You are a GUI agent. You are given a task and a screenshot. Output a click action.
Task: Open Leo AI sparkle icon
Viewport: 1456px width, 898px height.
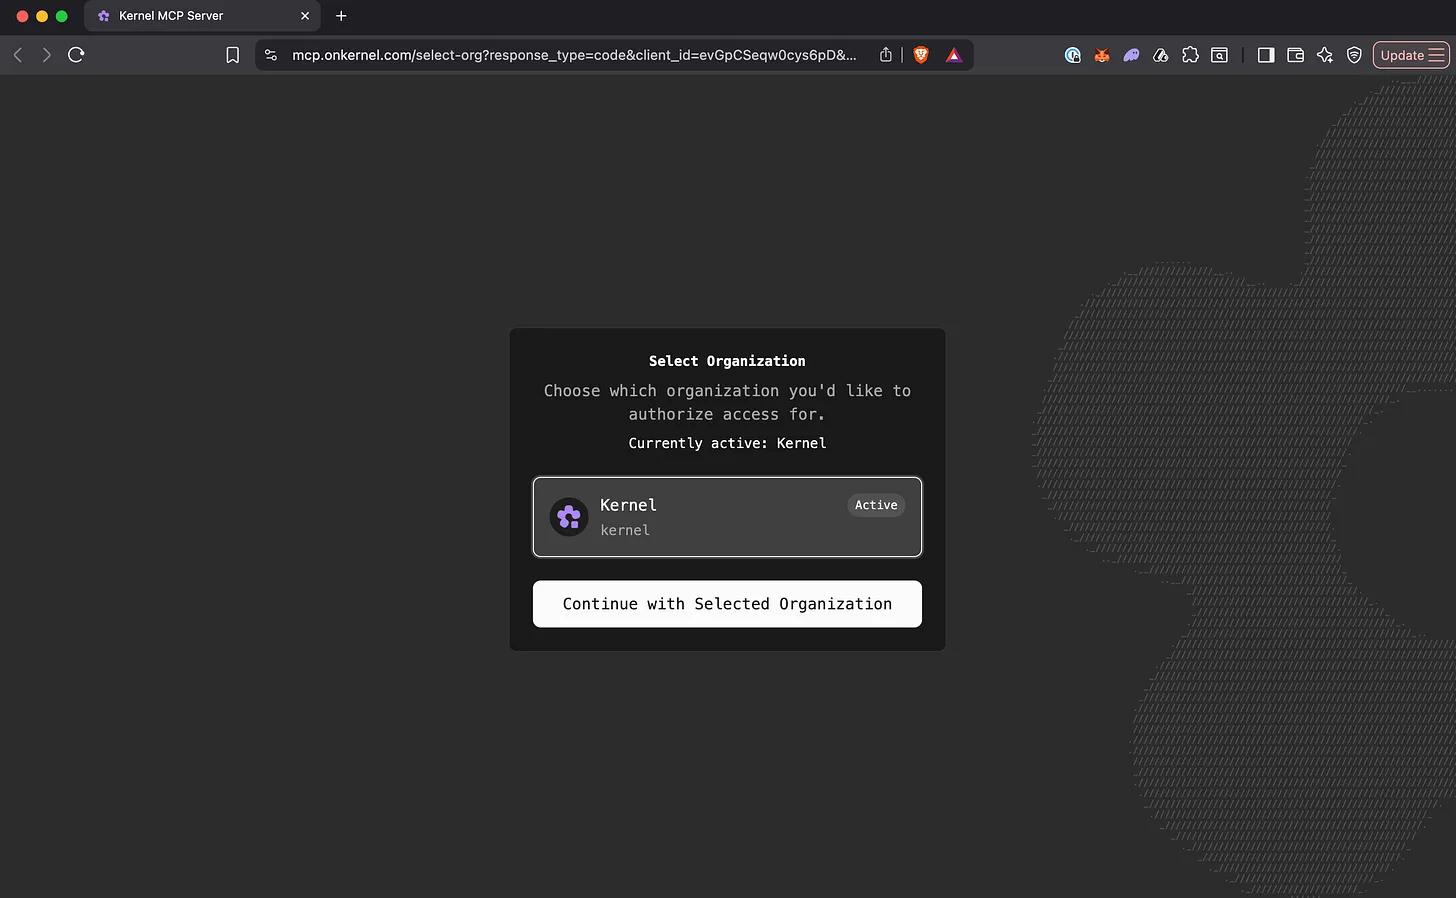(1325, 55)
